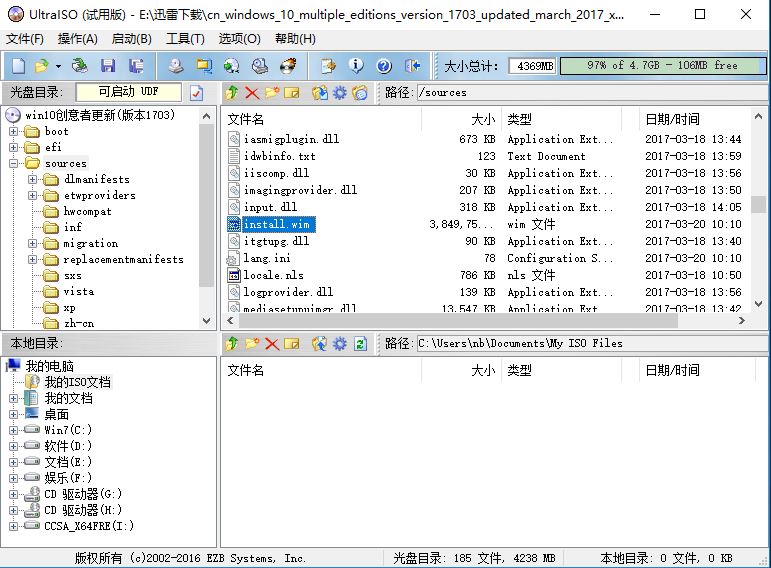Select the install.wim file
The width and height of the screenshot is (771, 568).
pos(277,224)
